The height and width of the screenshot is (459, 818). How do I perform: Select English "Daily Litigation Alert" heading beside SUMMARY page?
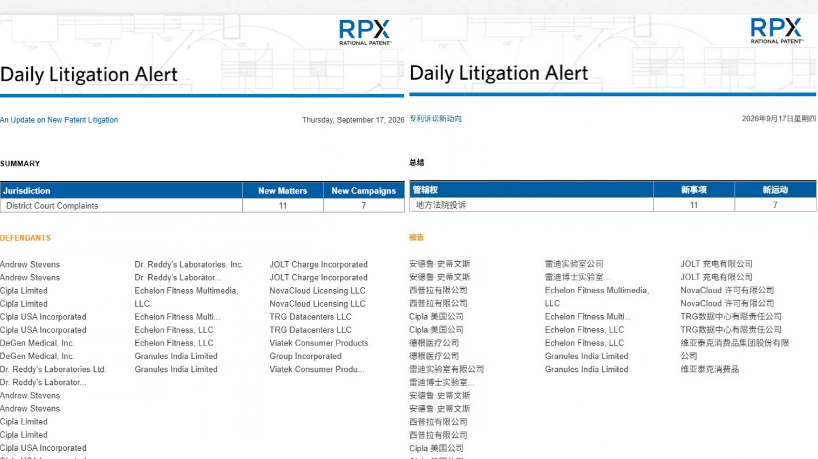(x=89, y=74)
